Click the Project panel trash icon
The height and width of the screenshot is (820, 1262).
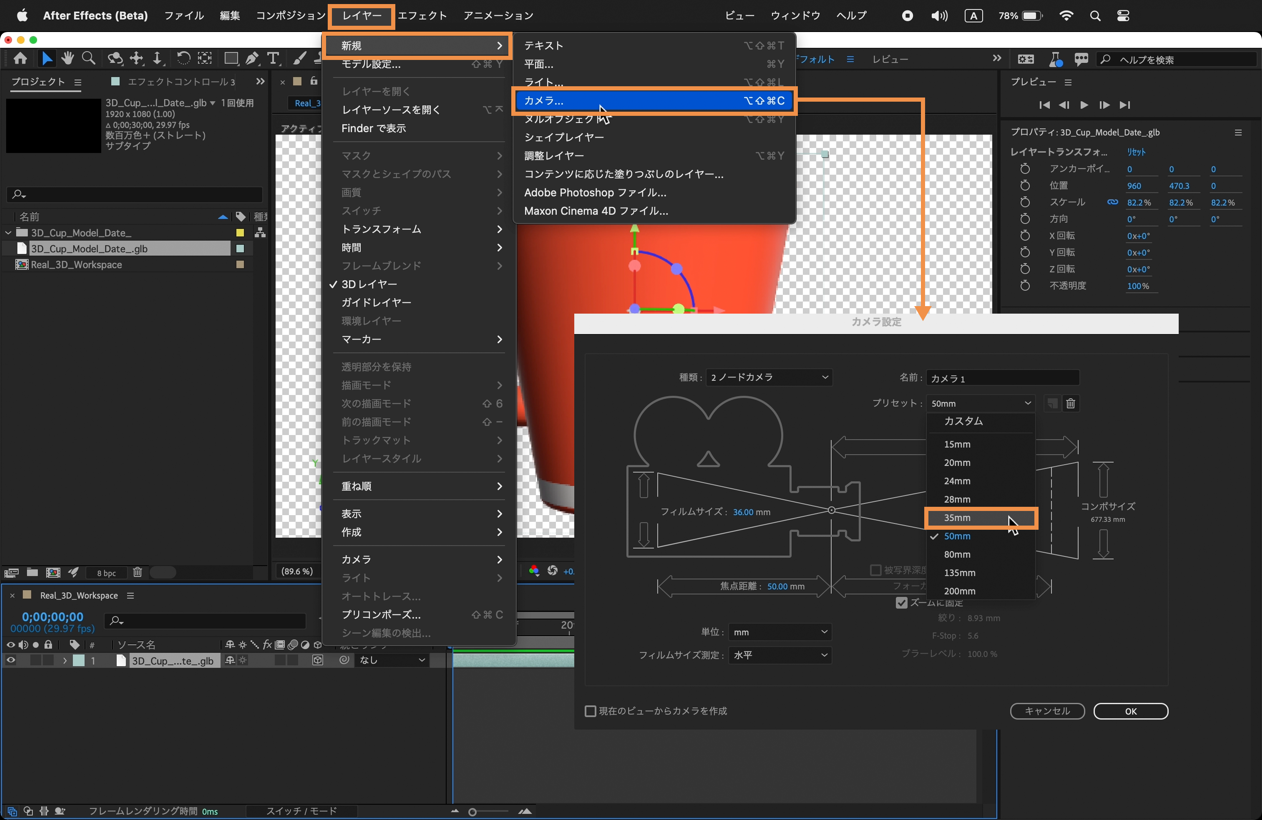[137, 573]
